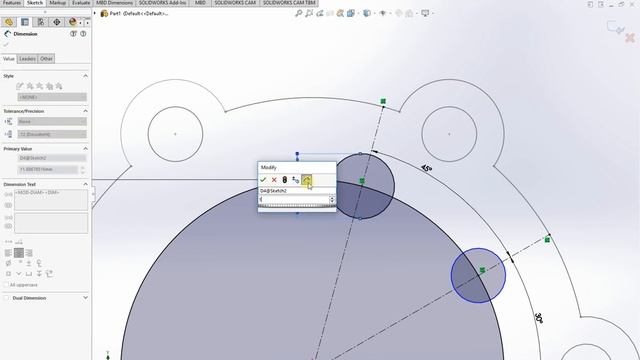
Task: Click Part1 in the breadcrumb header
Action: pos(134,13)
